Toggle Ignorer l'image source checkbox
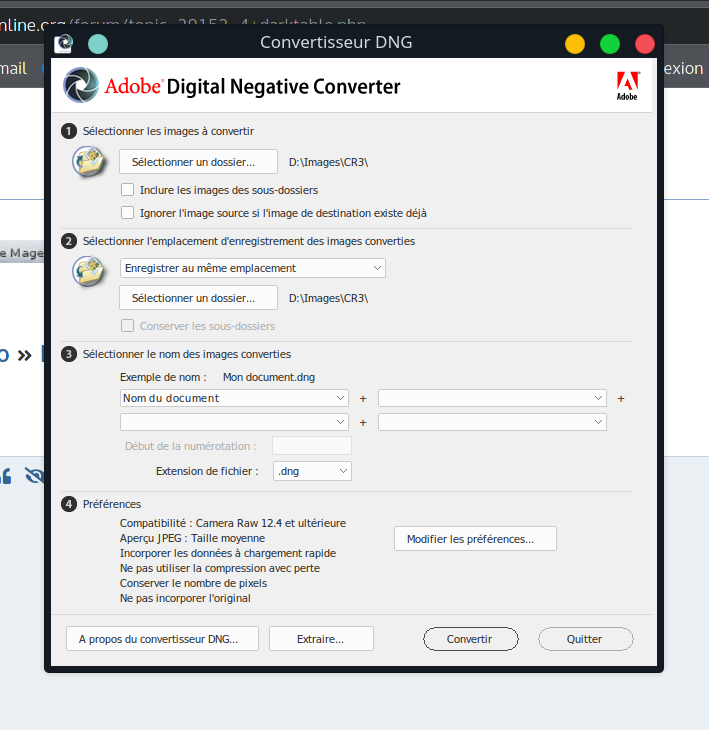The height and width of the screenshot is (730, 709). [x=128, y=212]
